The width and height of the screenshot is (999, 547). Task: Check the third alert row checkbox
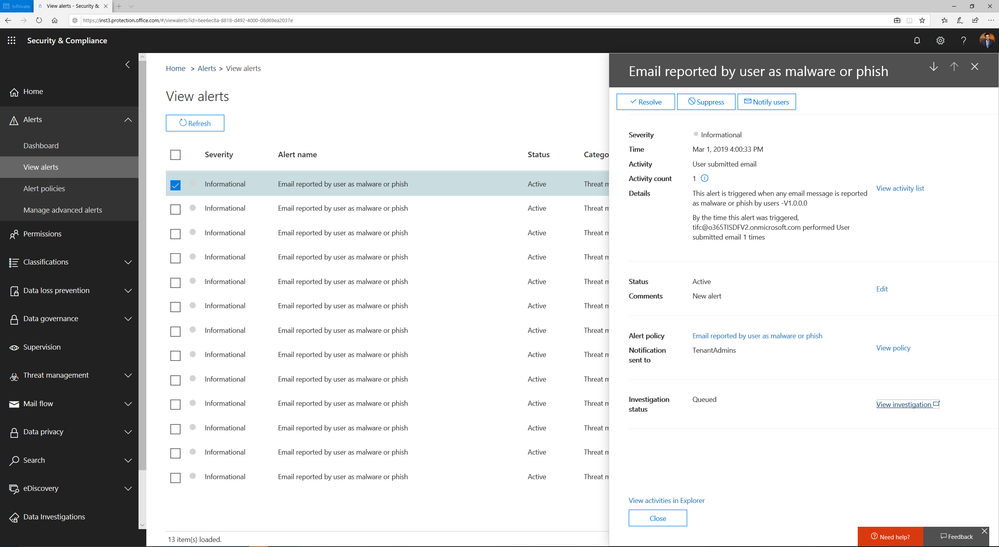[175, 234]
